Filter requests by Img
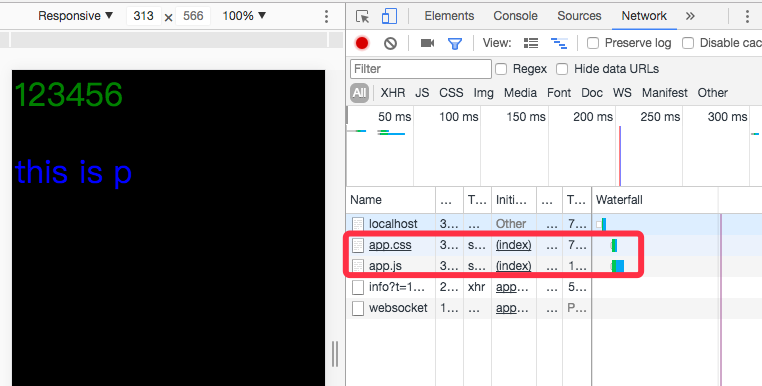762x386 pixels. (x=484, y=93)
